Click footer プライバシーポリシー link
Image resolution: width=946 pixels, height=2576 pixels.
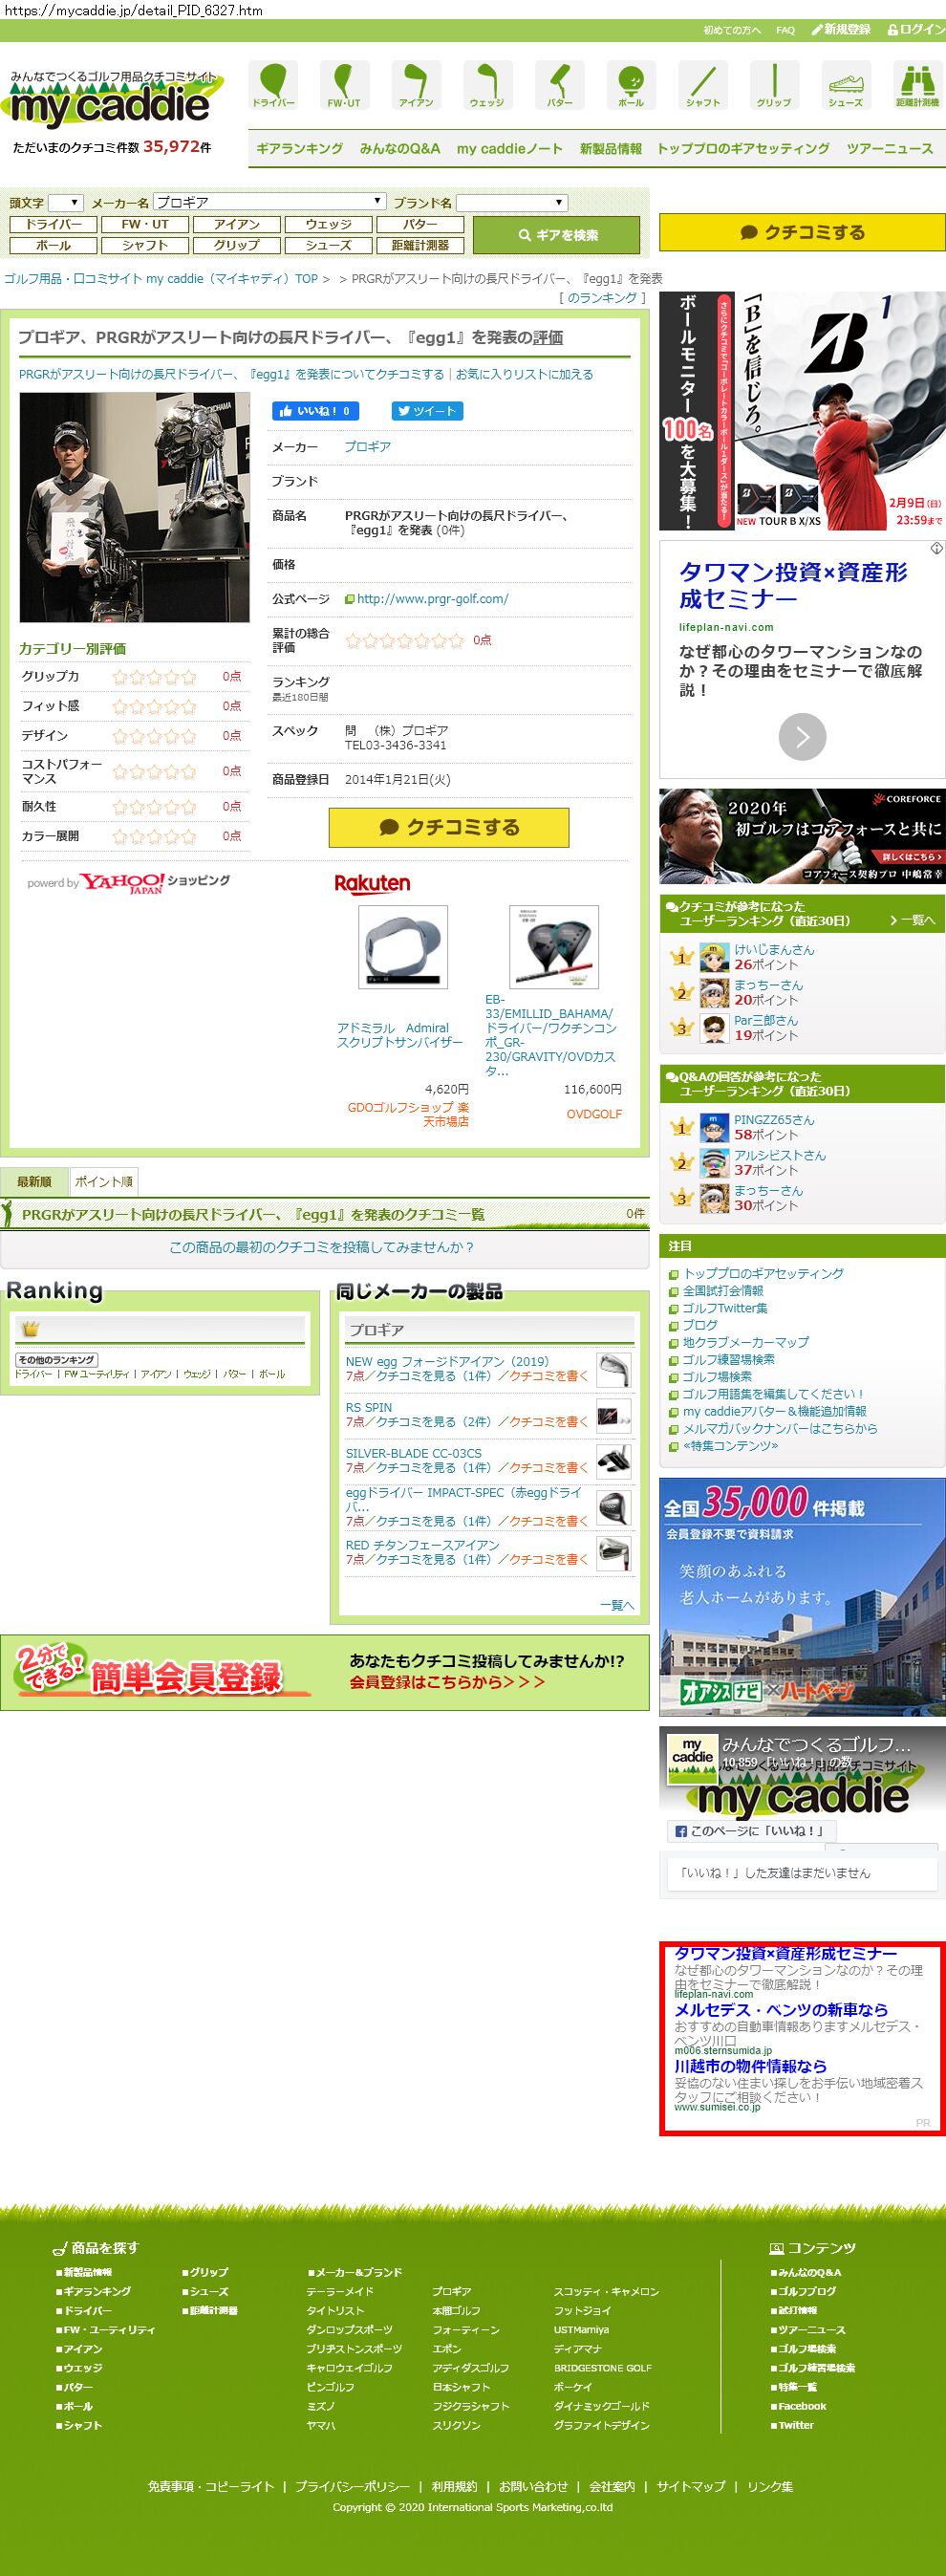[352, 2486]
